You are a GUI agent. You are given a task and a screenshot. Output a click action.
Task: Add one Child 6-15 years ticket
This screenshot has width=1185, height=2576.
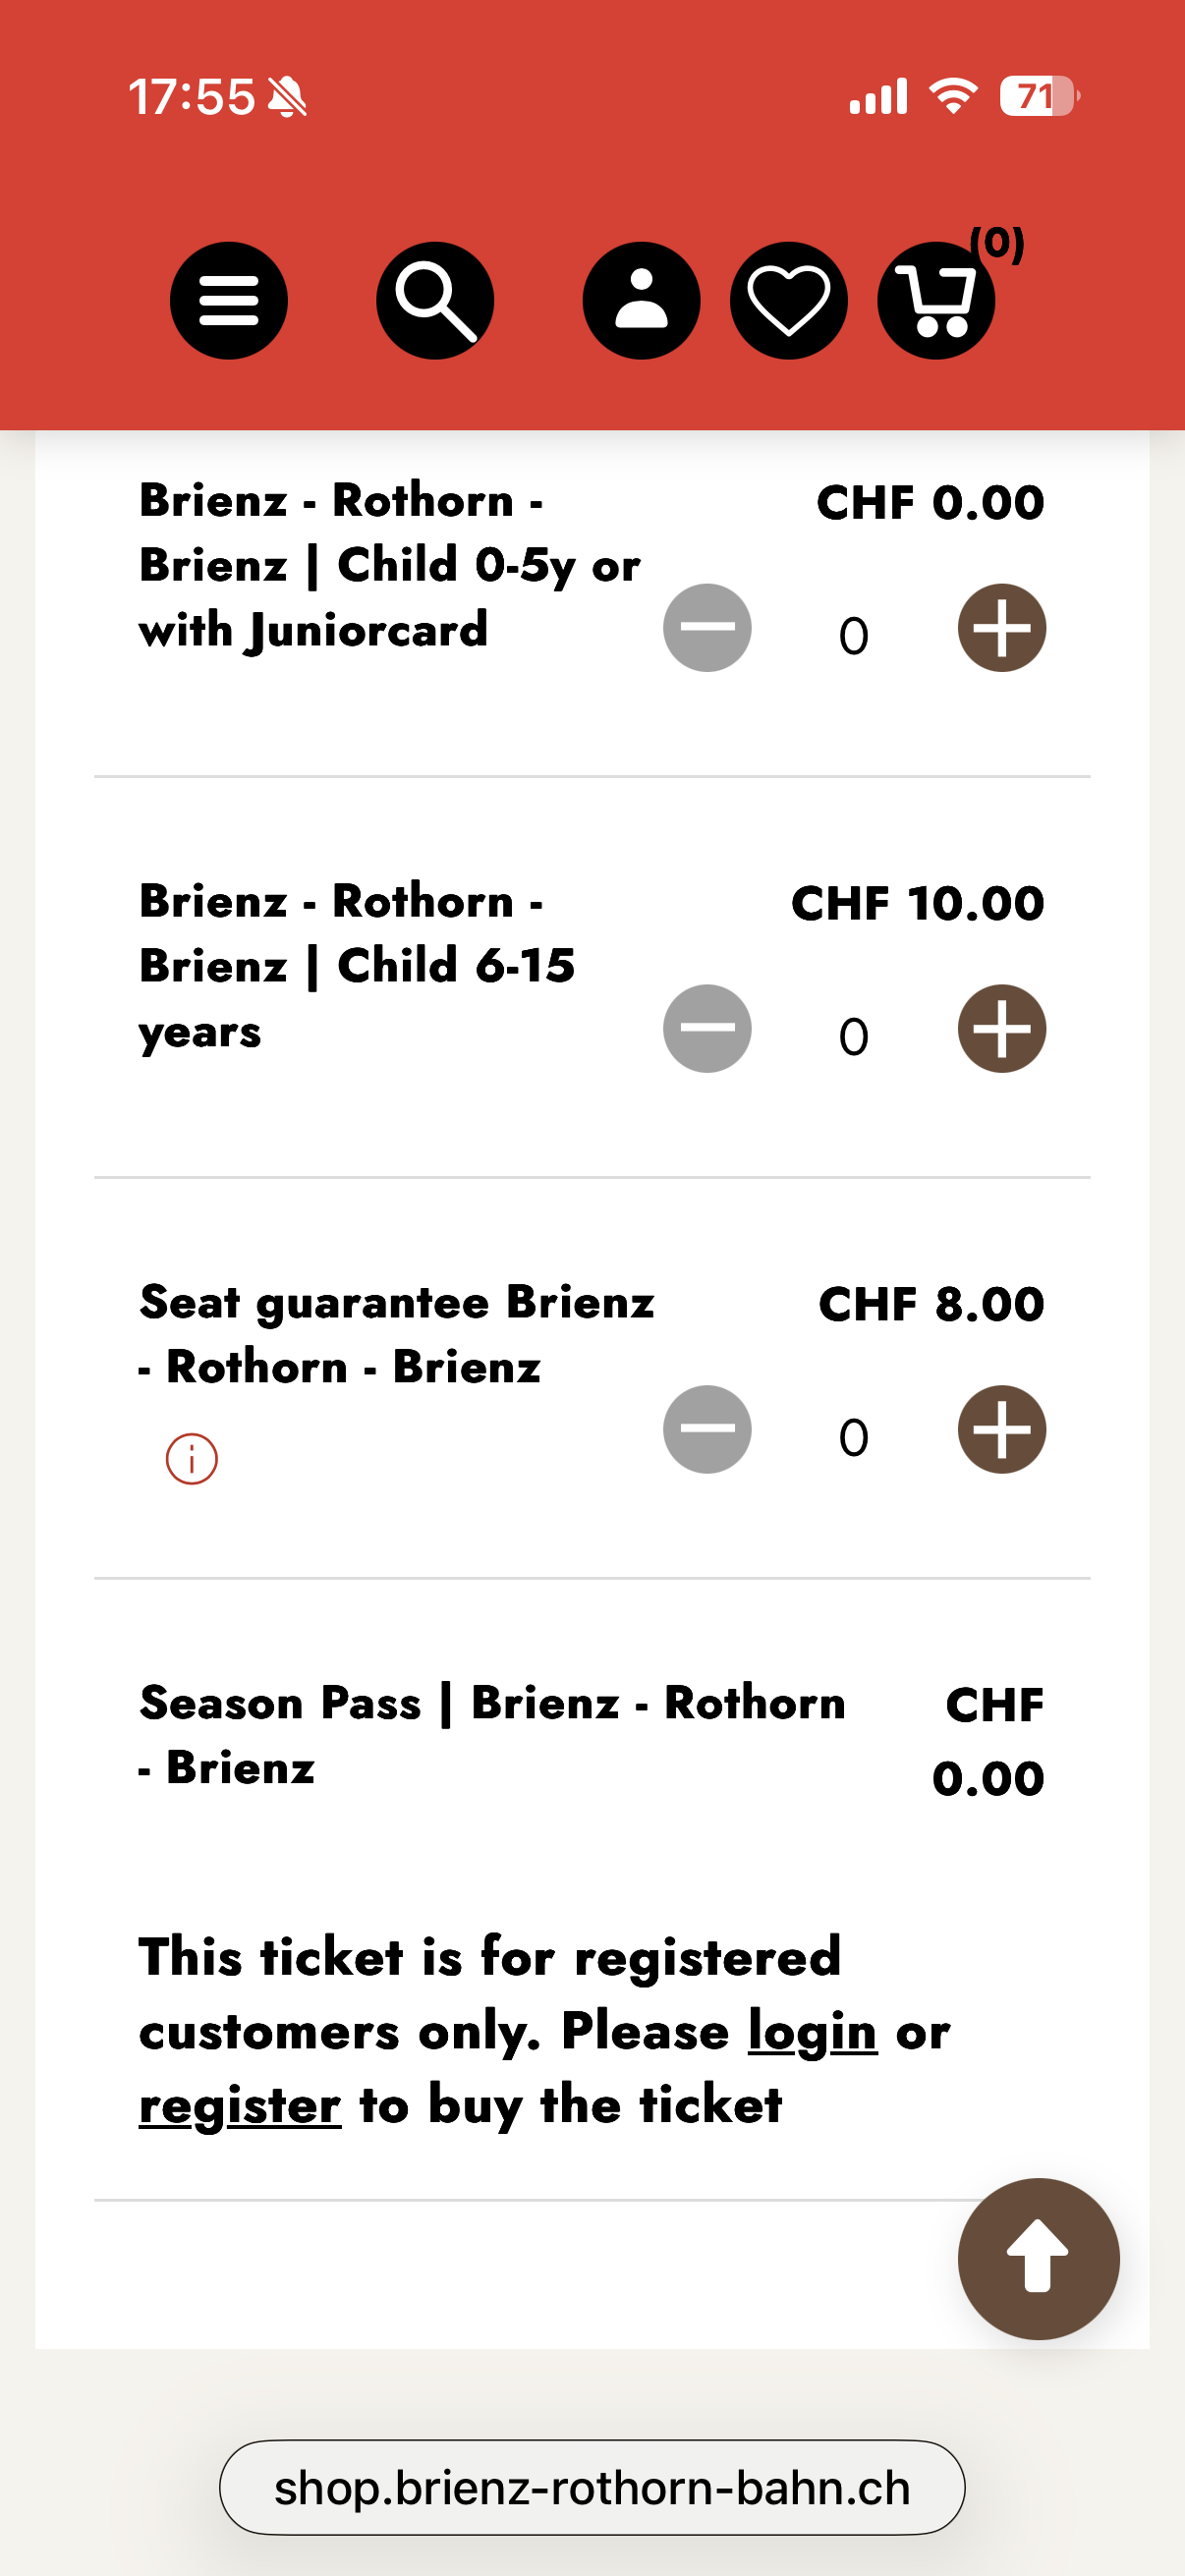tap(1001, 1029)
